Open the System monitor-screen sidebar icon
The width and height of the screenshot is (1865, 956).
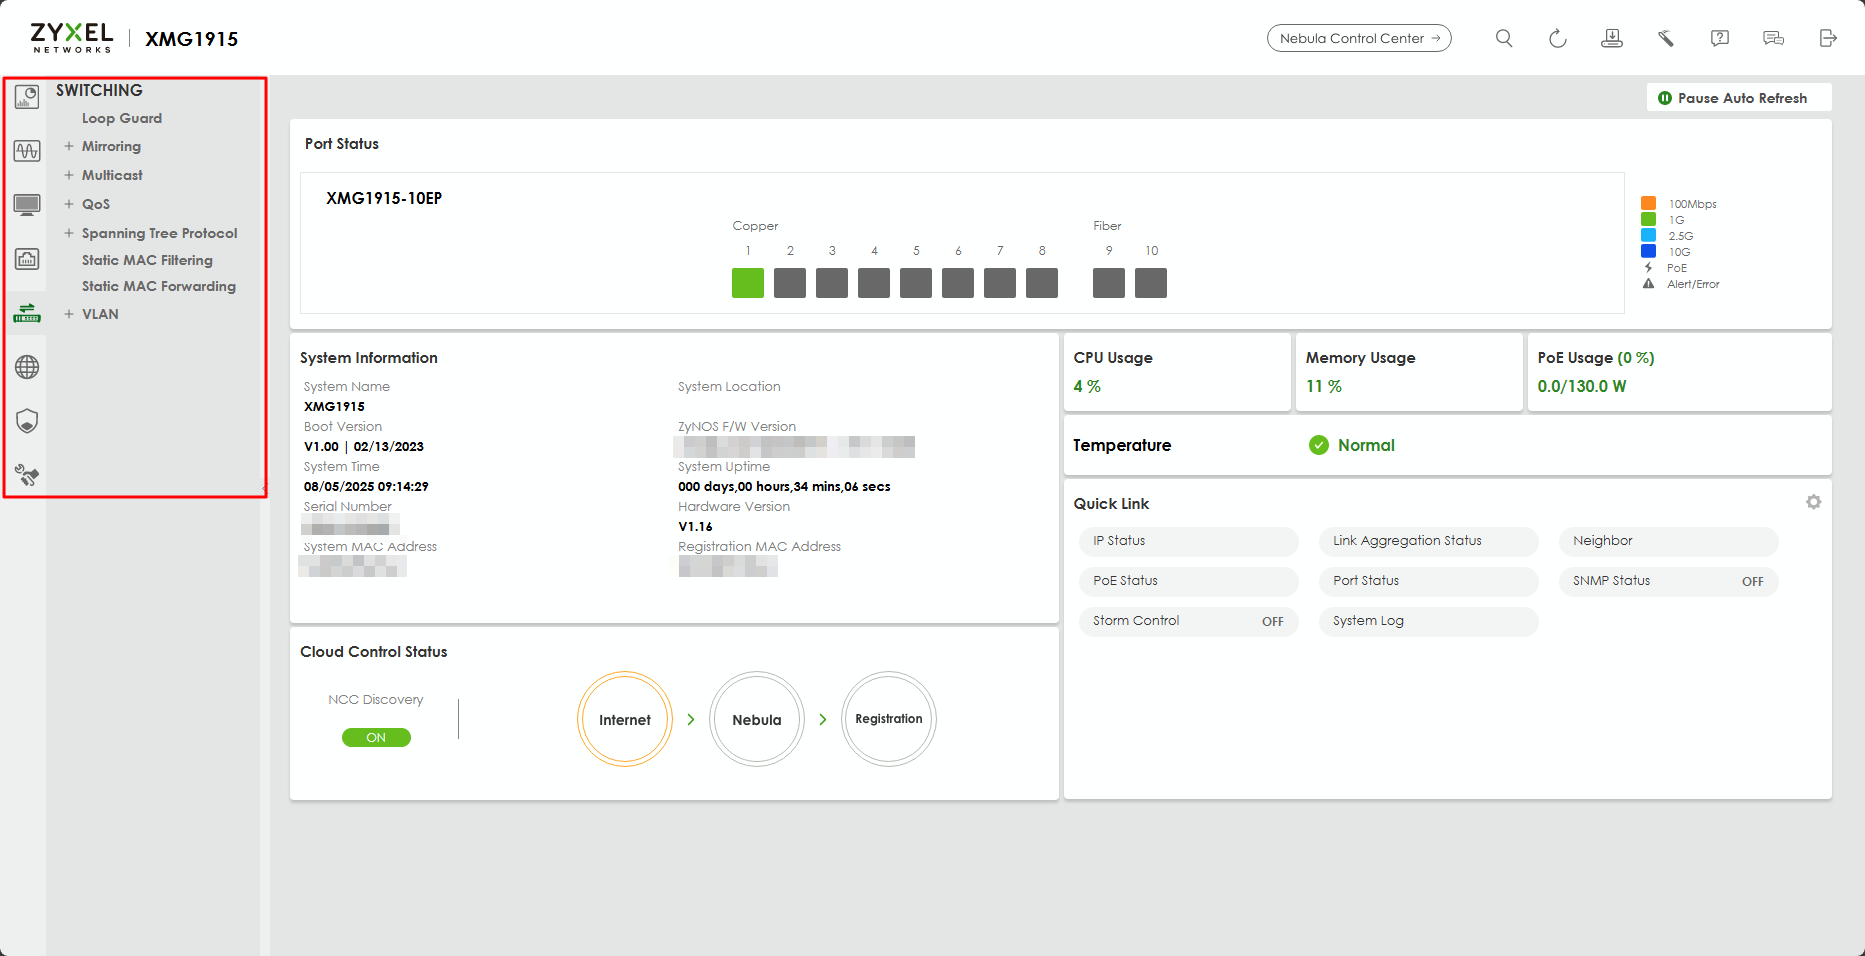pos(27,205)
